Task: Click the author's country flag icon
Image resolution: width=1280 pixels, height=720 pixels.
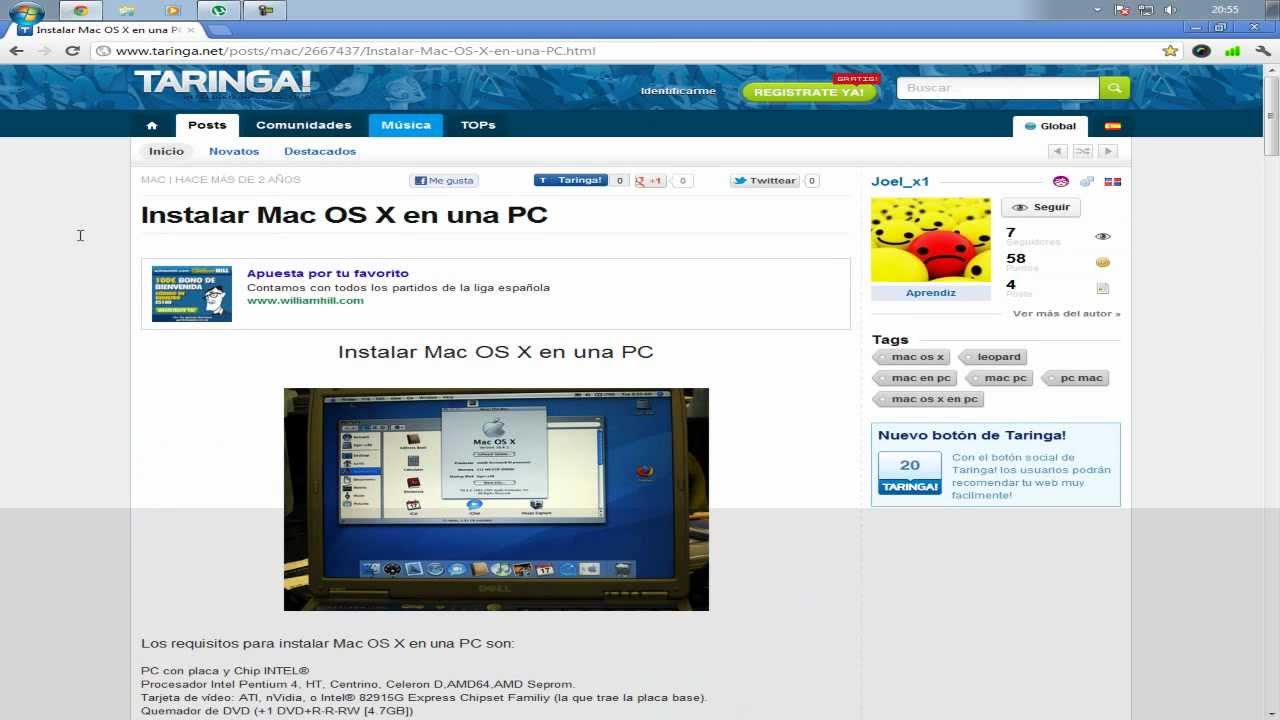Action: coord(1112,182)
